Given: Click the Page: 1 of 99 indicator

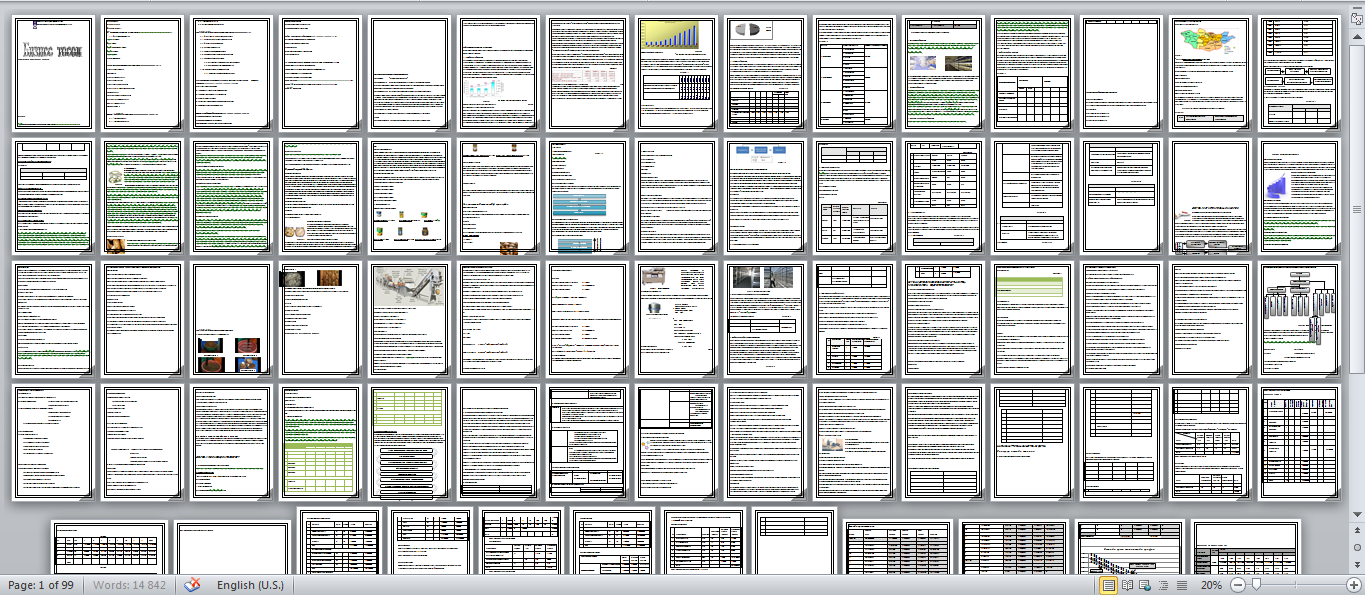Looking at the screenshot, I should pos(43,585).
